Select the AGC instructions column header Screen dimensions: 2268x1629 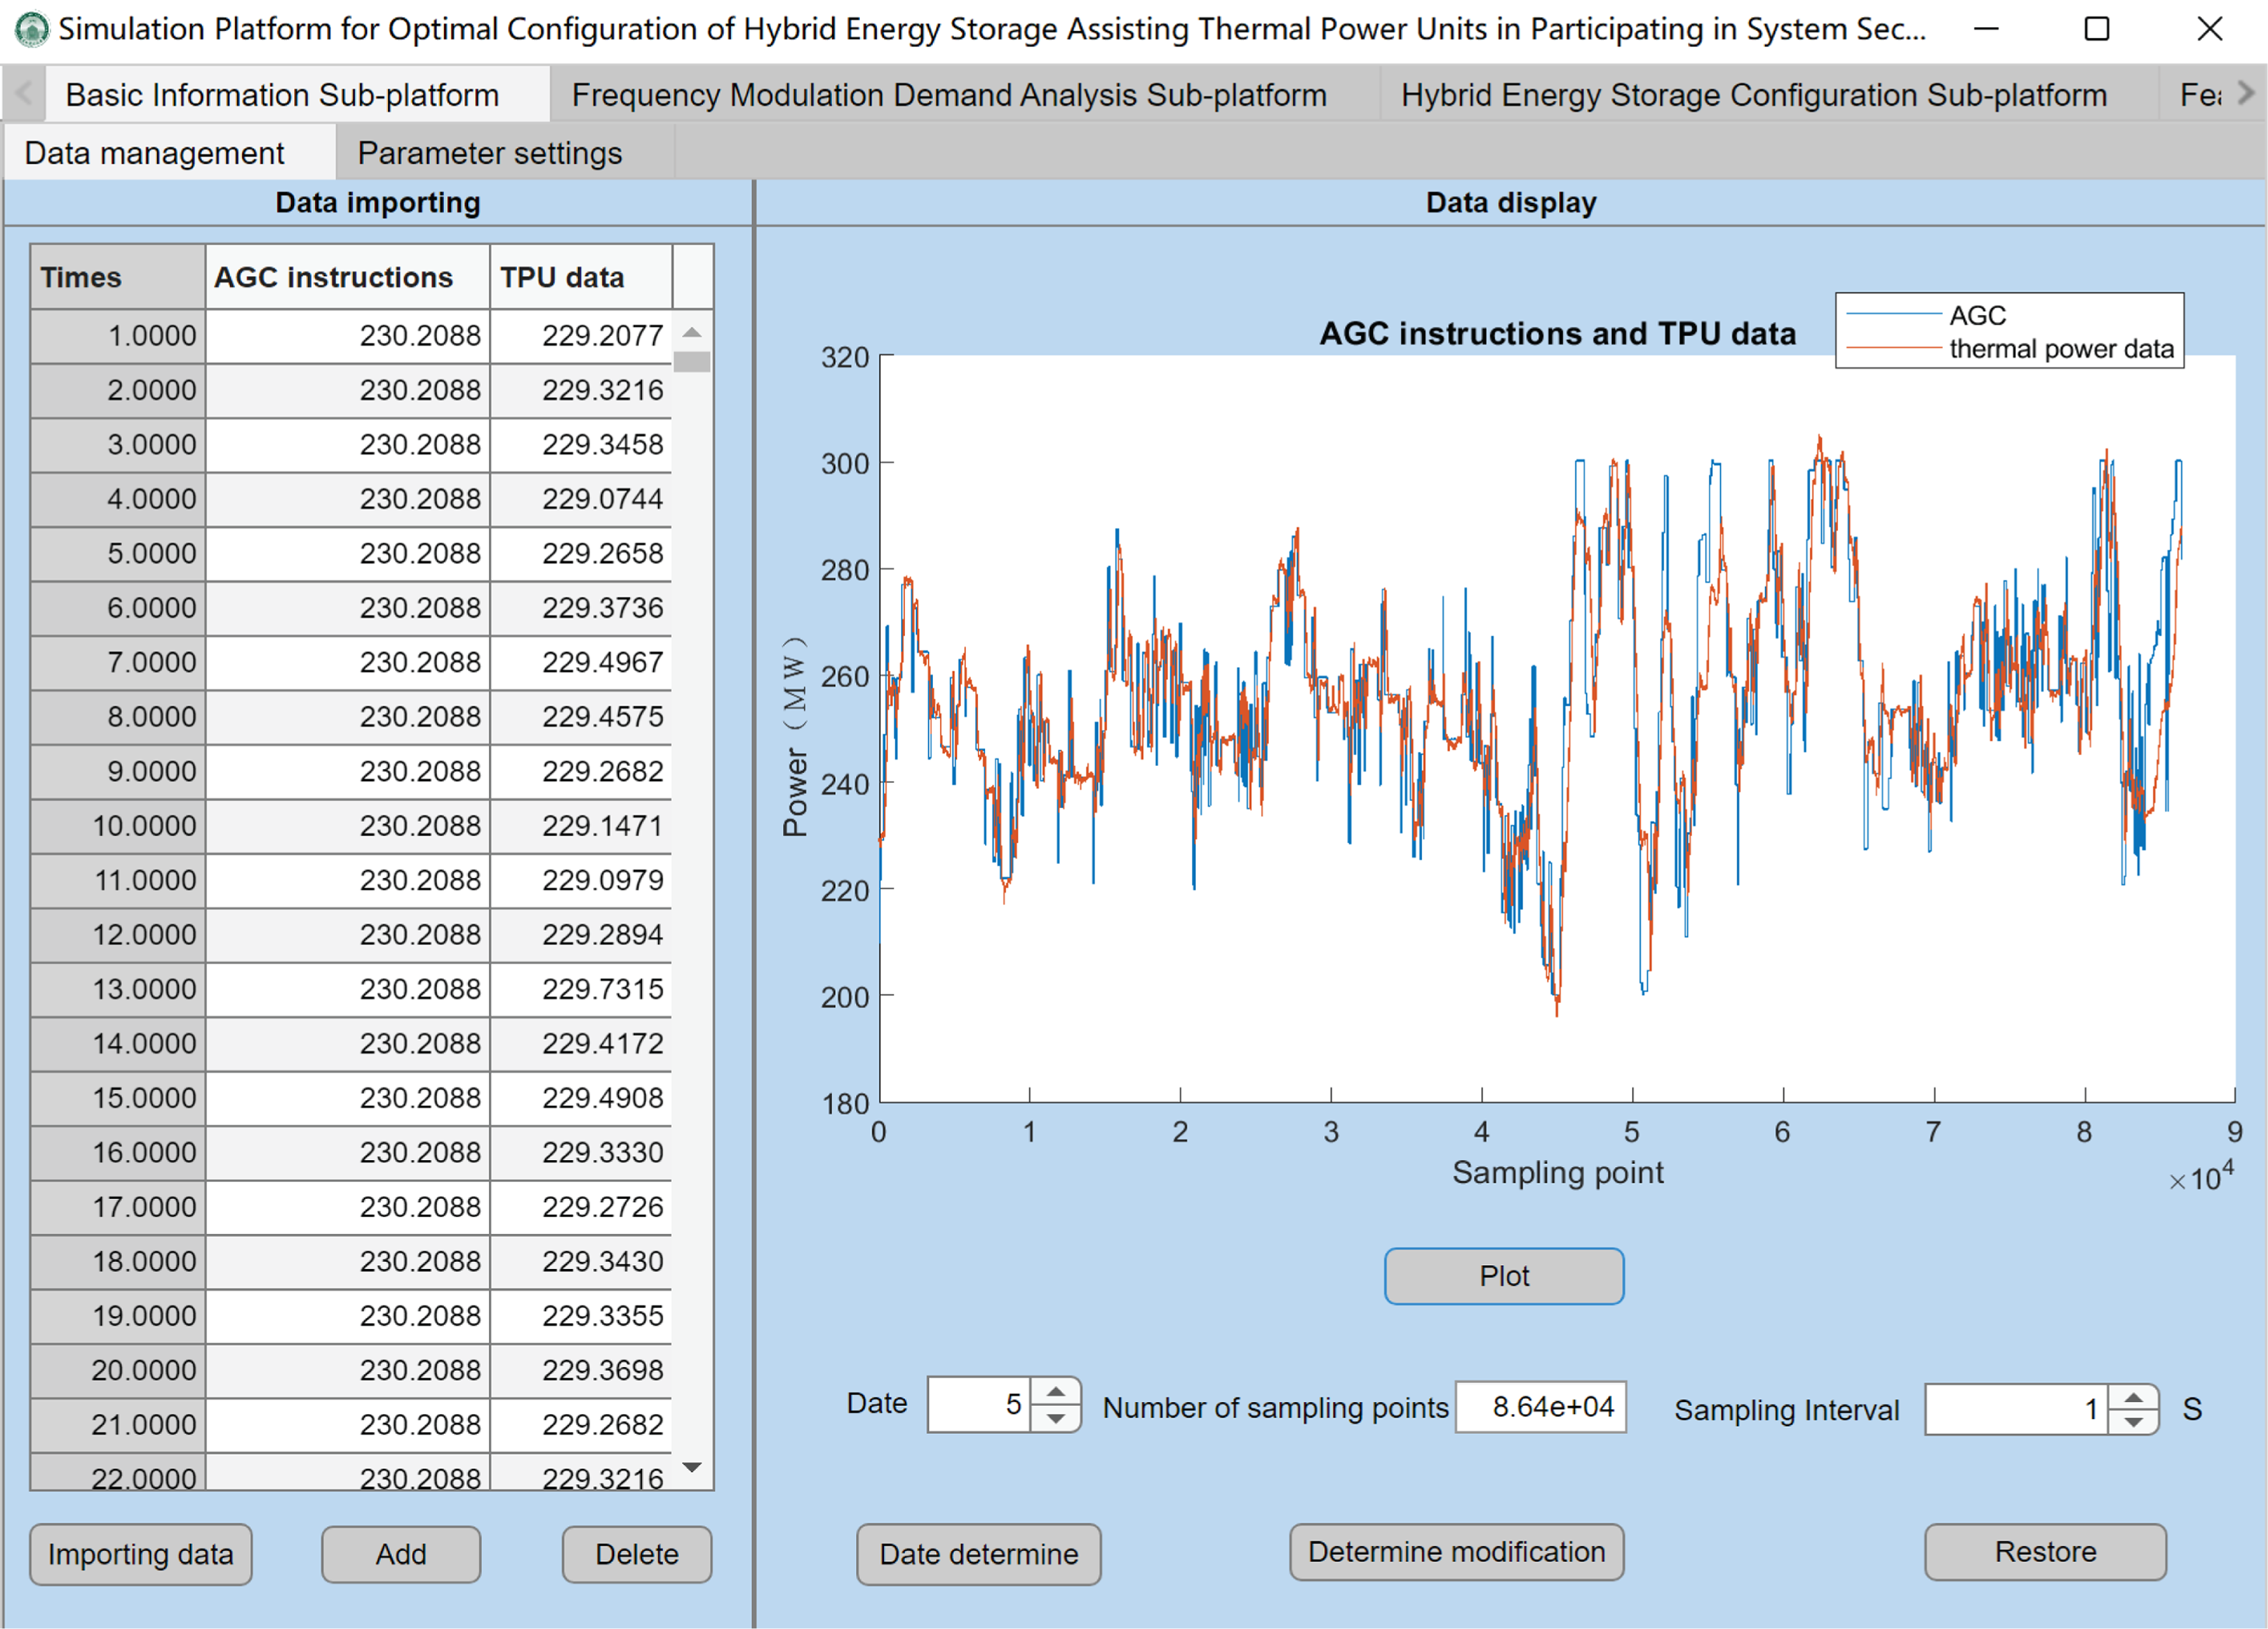click(x=334, y=277)
